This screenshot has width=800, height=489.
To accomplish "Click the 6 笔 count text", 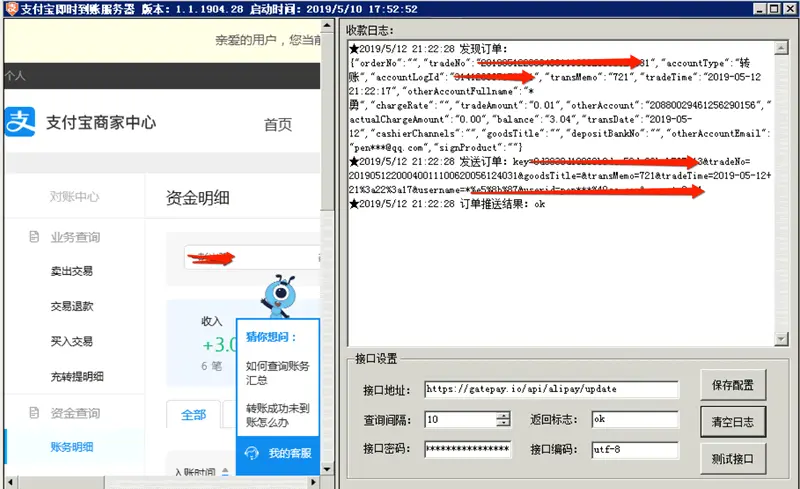I will coord(211,366).
